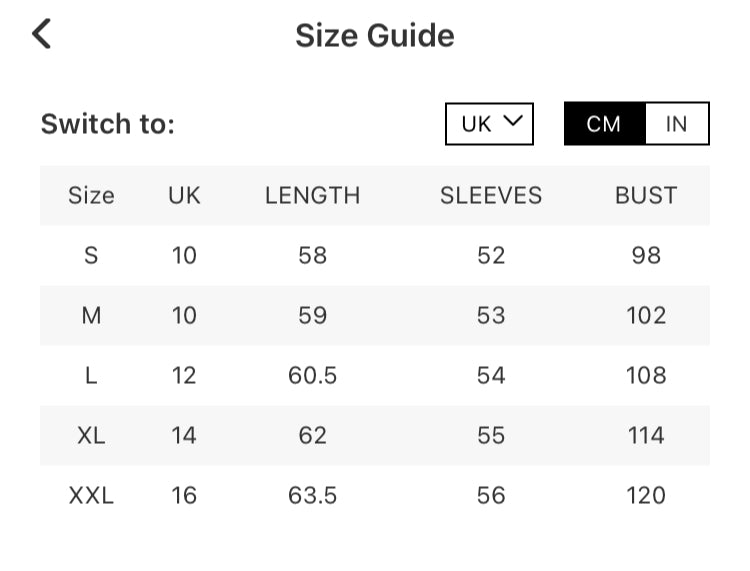Select the S size row label
750x571 pixels.
click(91, 255)
